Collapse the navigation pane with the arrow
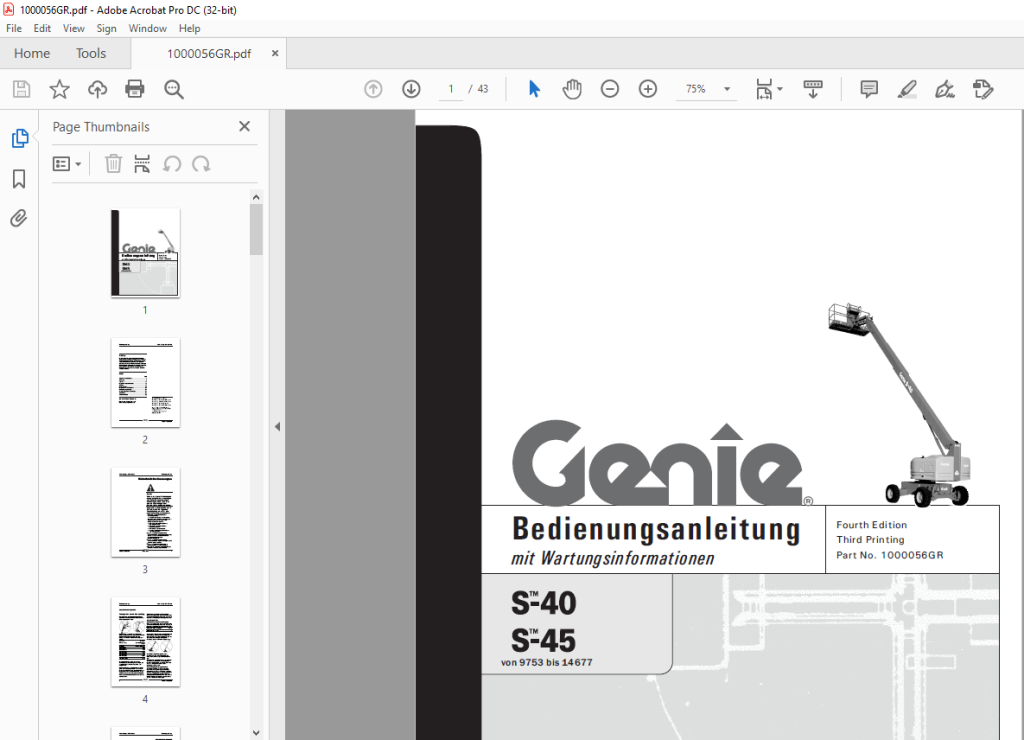1024x740 pixels. click(x=278, y=426)
